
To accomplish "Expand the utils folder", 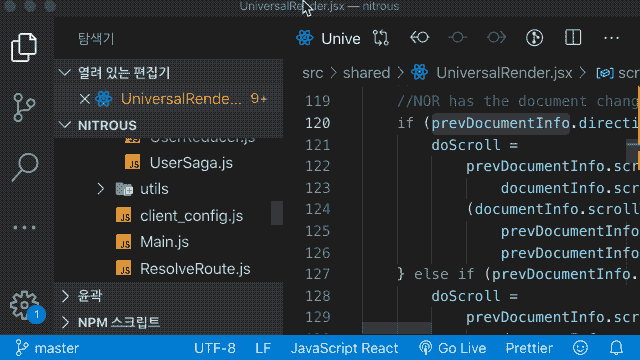I will point(101,189).
